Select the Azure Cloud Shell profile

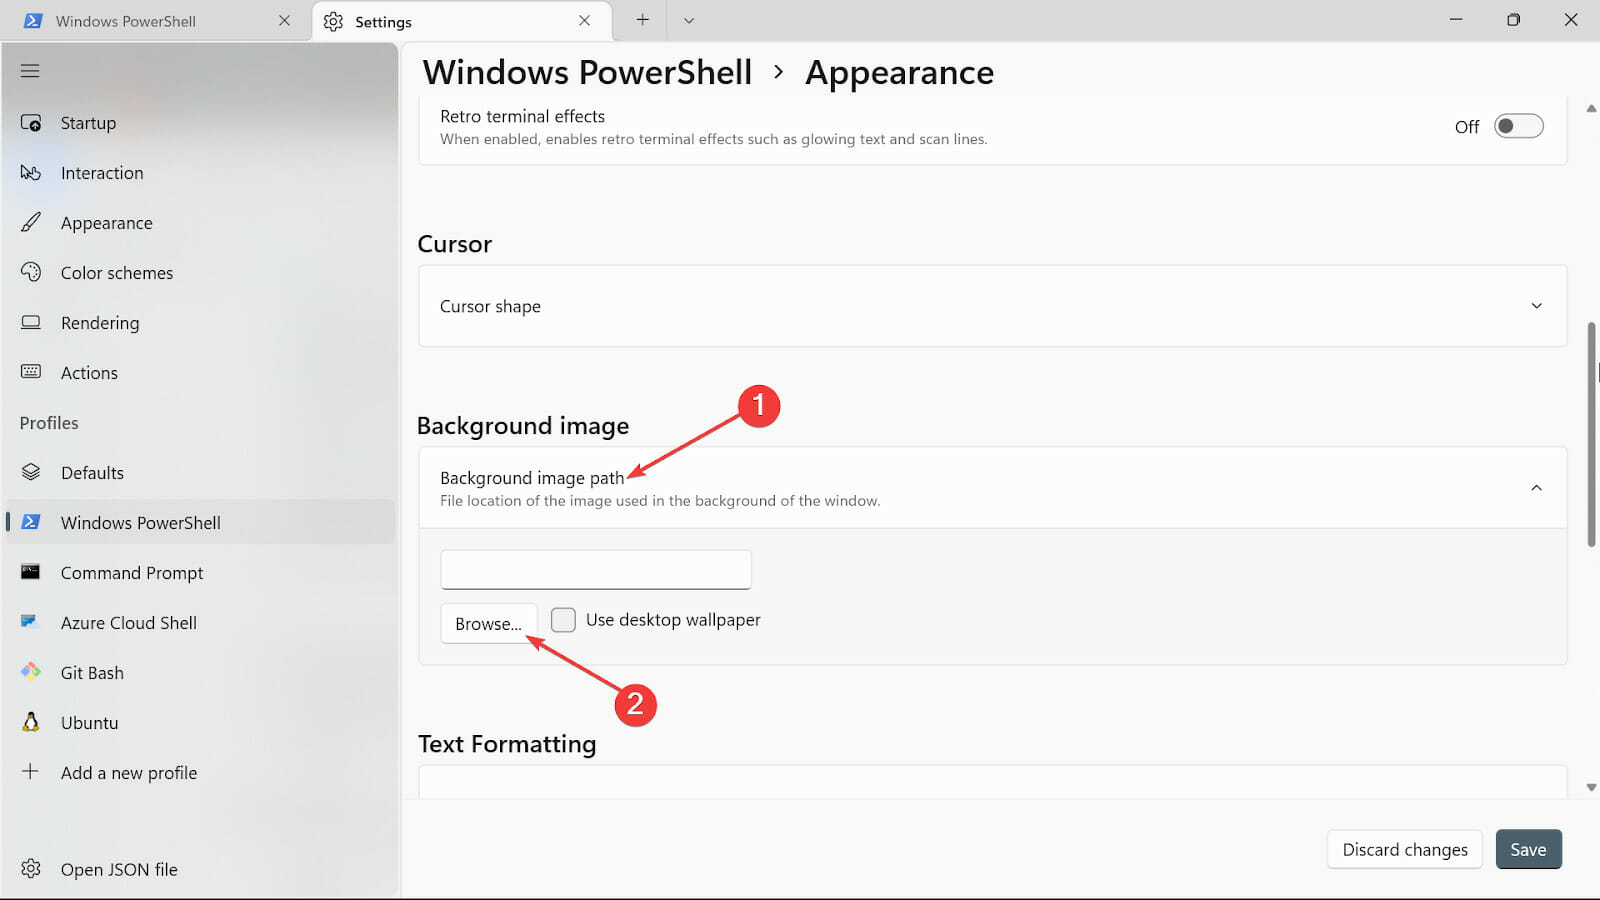point(200,623)
